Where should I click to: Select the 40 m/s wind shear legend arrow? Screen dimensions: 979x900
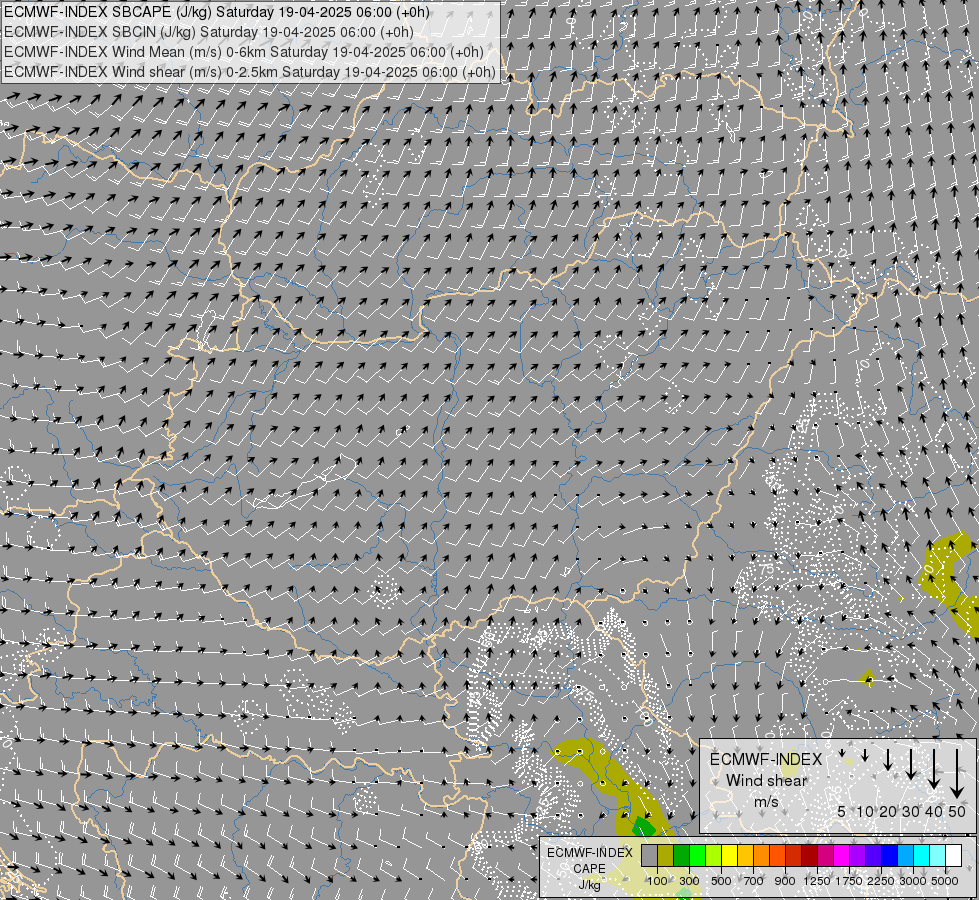click(933, 769)
